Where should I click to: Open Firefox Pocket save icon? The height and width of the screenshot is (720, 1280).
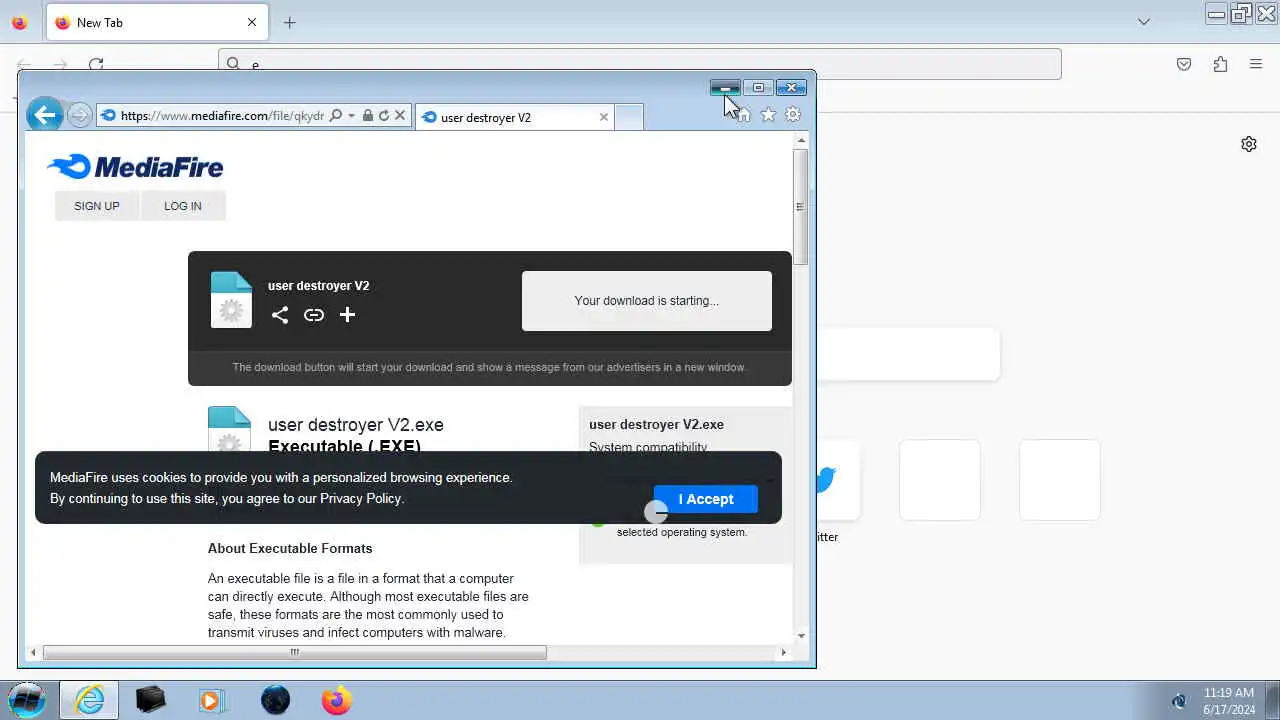pyautogui.click(x=1184, y=64)
